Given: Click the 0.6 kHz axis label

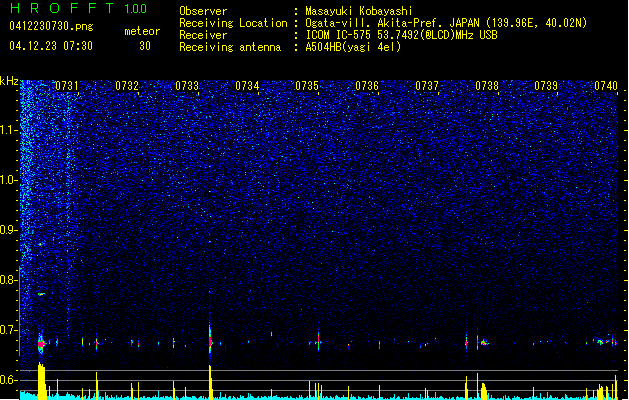Looking at the screenshot, I should click(9, 380).
